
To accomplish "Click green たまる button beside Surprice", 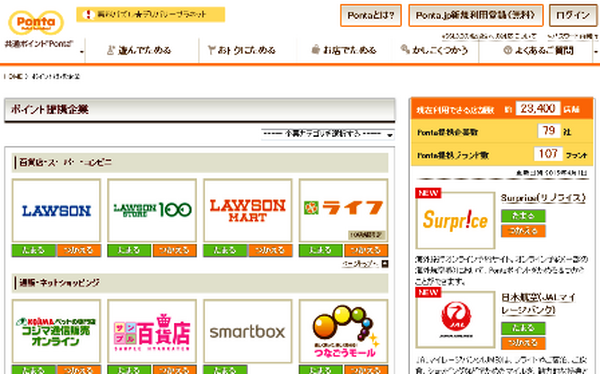I will pyautogui.click(x=523, y=216).
